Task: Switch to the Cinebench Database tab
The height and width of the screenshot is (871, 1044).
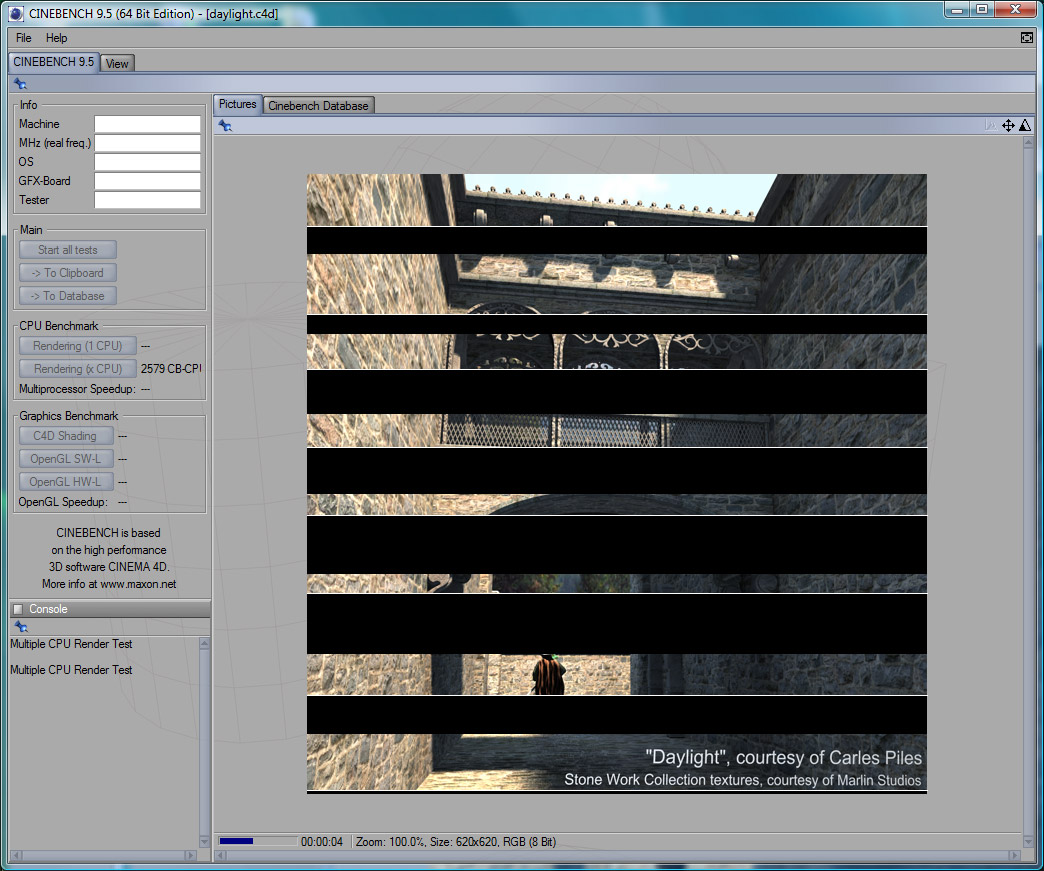Action: coord(318,106)
